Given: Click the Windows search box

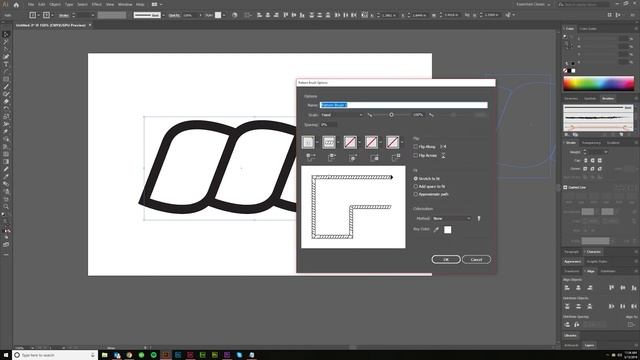Looking at the screenshot, I should click(x=55, y=355).
